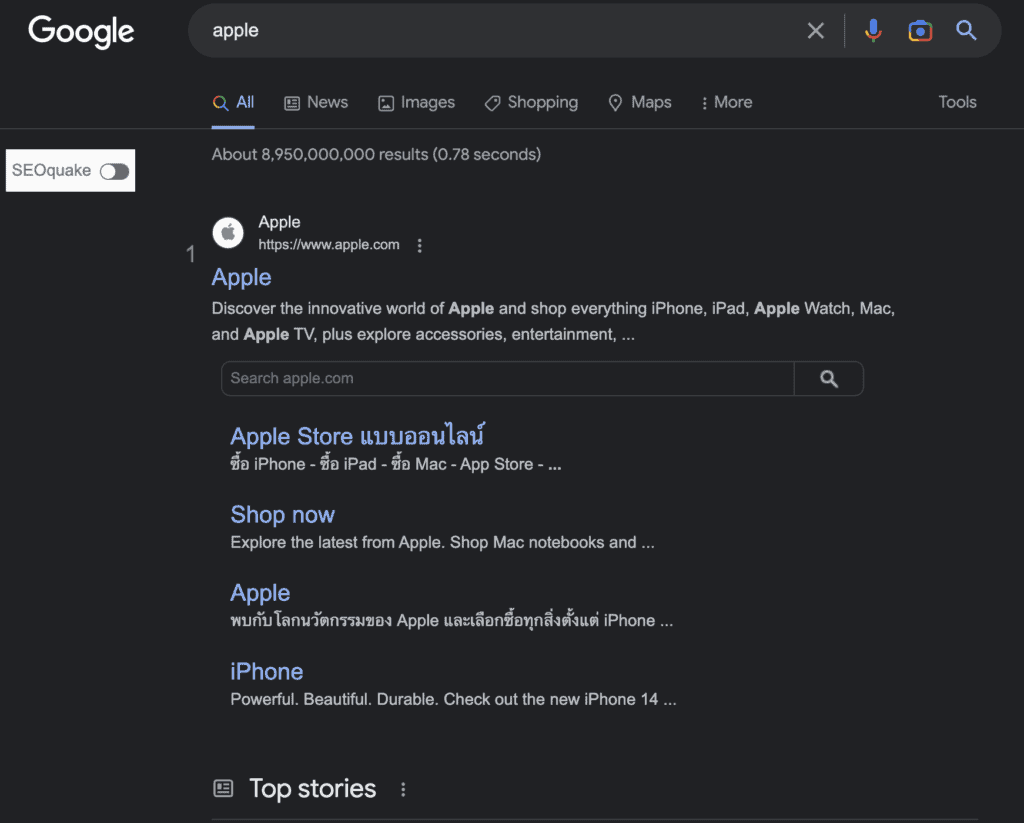This screenshot has height=823, width=1024.
Task: Switch to the Images tab
Action: tap(417, 103)
